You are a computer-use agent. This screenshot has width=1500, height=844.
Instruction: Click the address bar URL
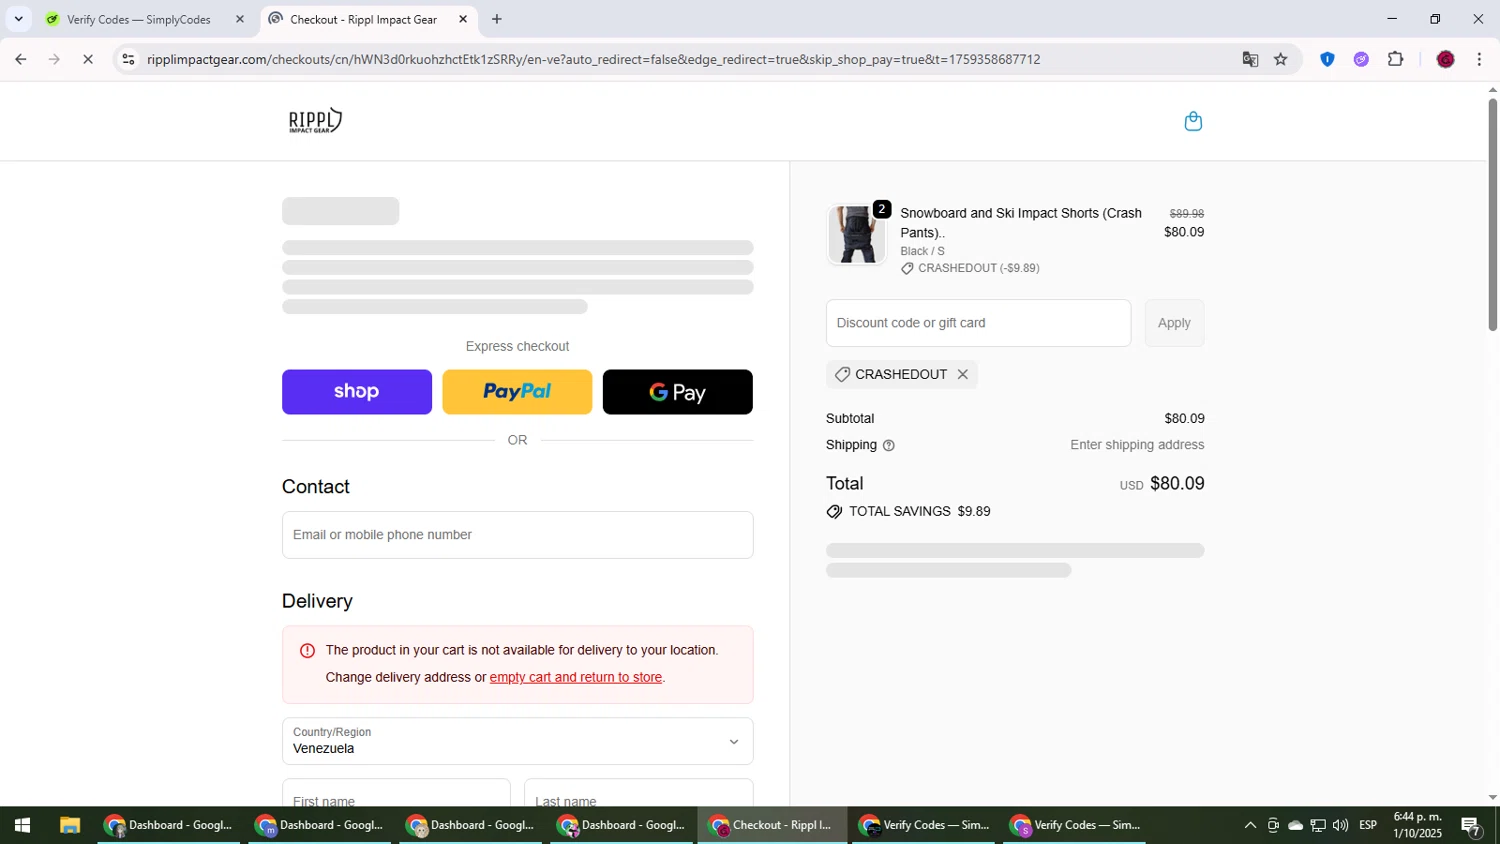click(594, 60)
